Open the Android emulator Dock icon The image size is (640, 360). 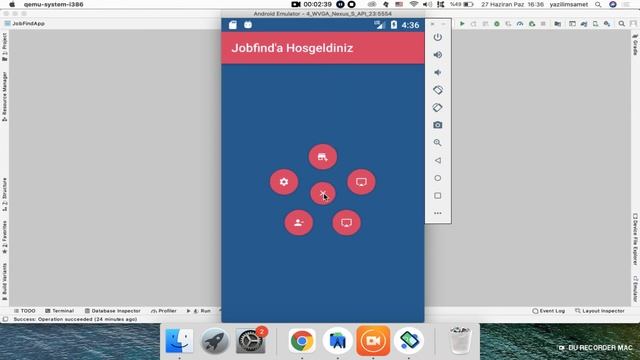(409, 340)
